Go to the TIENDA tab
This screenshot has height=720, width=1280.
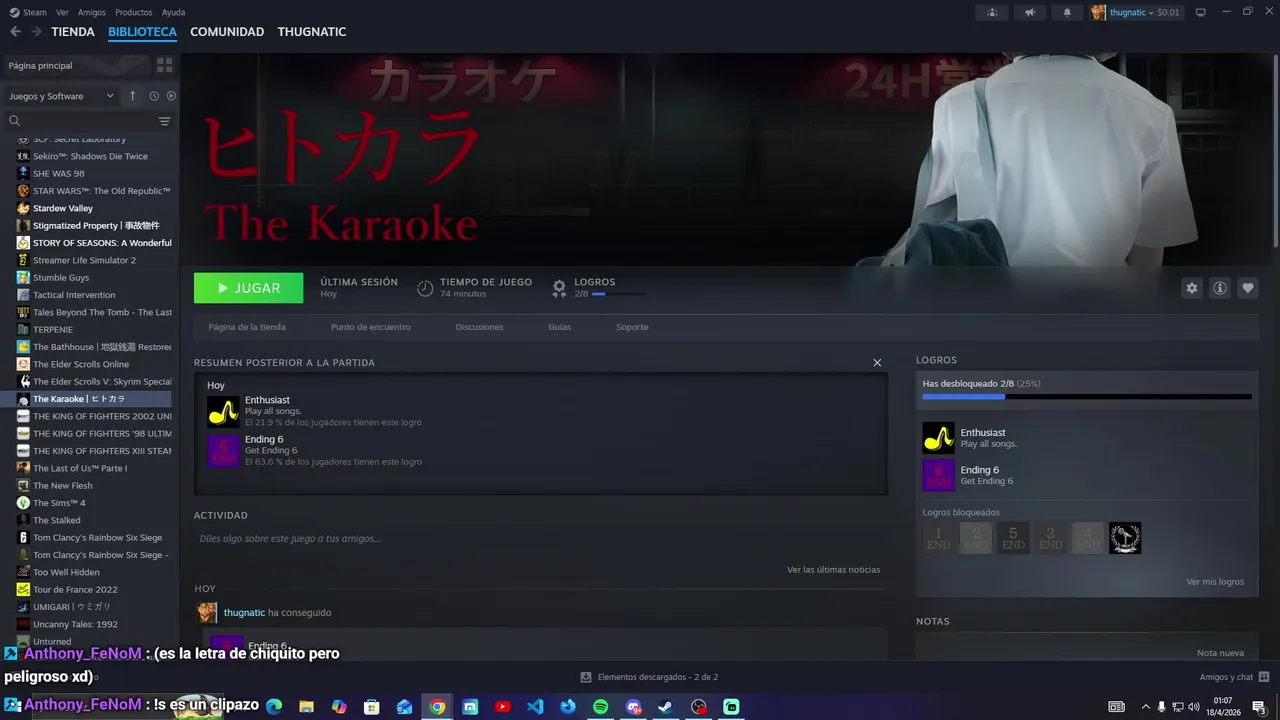pos(73,32)
